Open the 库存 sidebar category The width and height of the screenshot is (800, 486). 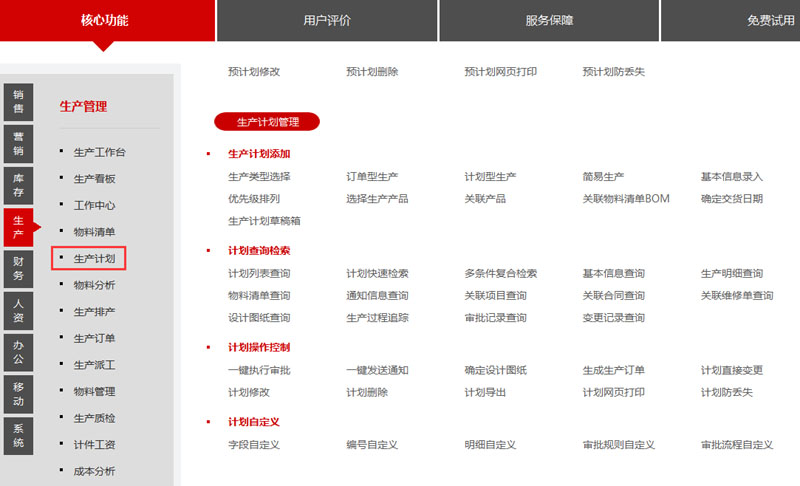[x=18, y=185]
